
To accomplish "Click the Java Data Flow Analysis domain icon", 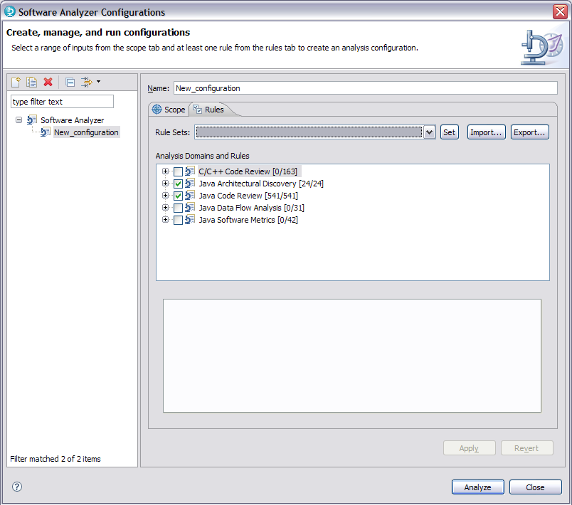I will 190,208.
